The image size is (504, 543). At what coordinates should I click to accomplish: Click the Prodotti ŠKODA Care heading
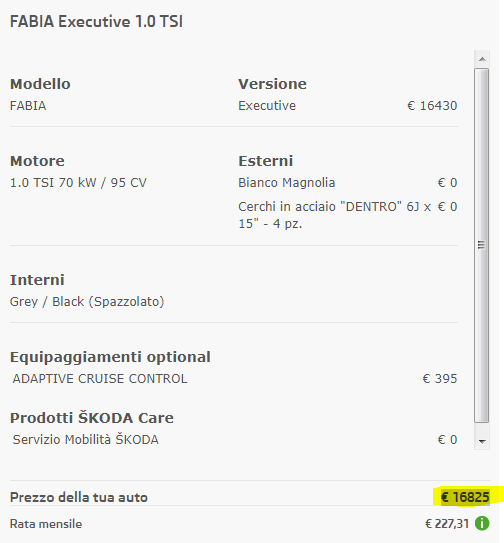(92, 418)
